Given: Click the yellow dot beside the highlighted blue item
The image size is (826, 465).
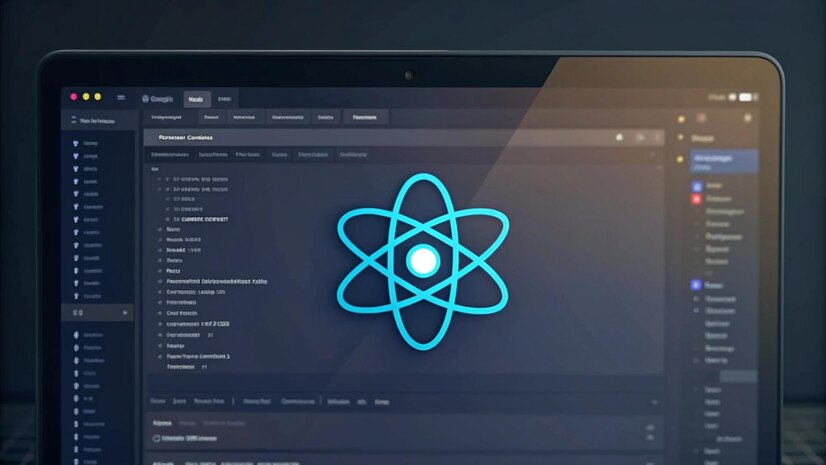Looking at the screenshot, I should 681,159.
